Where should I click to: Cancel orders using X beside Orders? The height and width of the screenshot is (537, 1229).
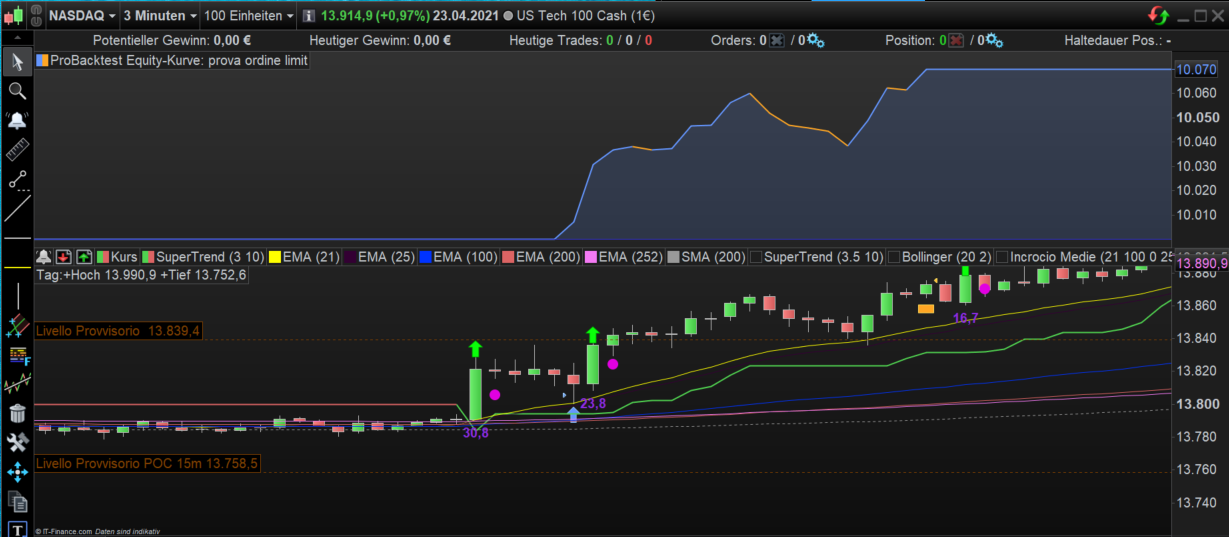(x=777, y=40)
